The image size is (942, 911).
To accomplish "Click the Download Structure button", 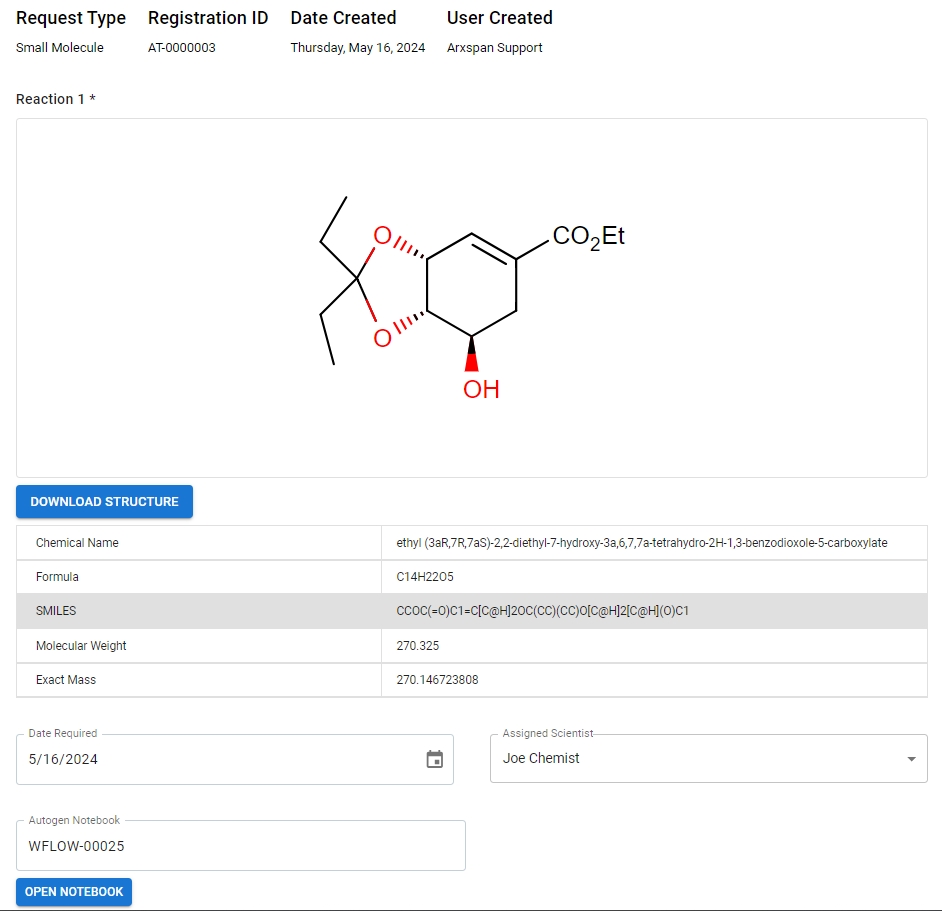I will click(104, 502).
